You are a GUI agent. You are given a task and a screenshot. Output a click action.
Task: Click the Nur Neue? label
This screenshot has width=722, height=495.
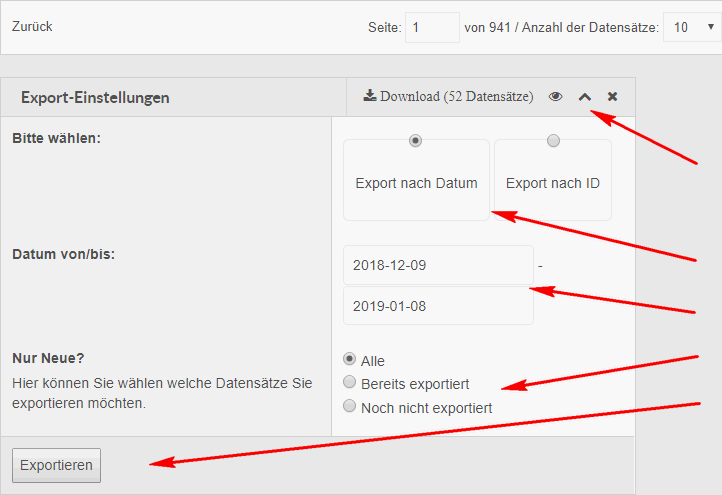tap(46, 358)
